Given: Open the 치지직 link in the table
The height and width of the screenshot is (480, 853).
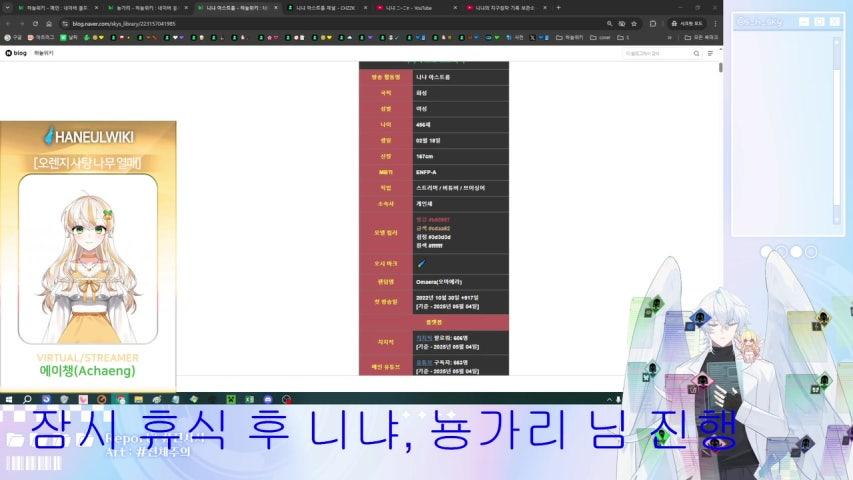Looking at the screenshot, I should tap(424, 338).
